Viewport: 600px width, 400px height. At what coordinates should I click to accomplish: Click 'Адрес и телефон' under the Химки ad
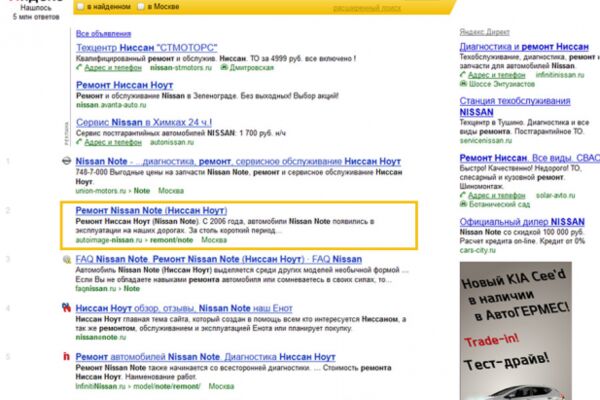point(113,142)
